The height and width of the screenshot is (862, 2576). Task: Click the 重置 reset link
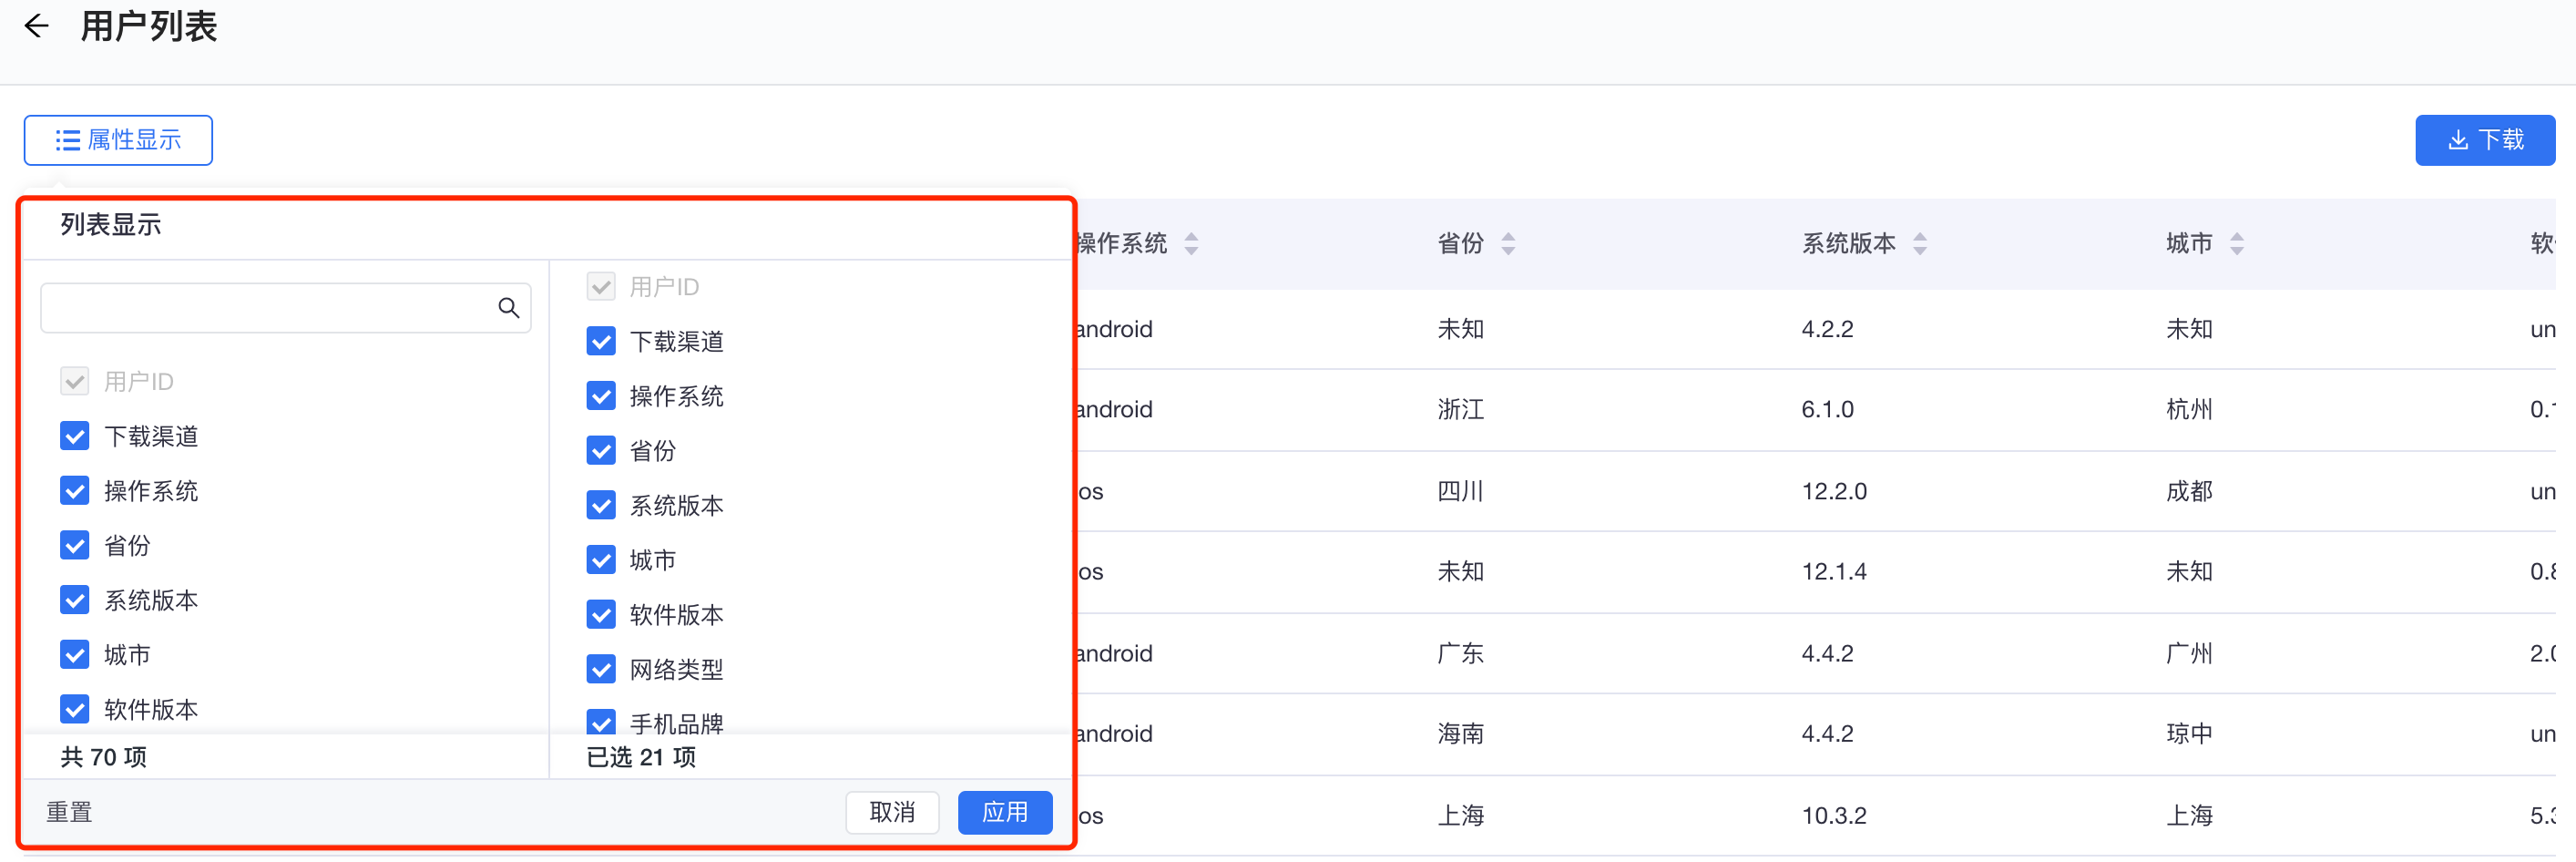(x=69, y=812)
